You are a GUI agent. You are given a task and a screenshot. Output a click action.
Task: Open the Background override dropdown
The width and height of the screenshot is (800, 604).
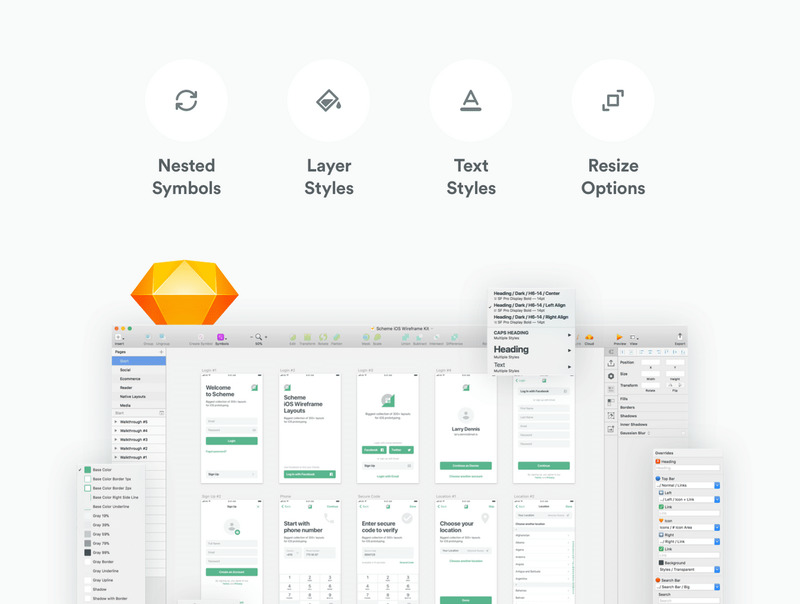[689, 569]
